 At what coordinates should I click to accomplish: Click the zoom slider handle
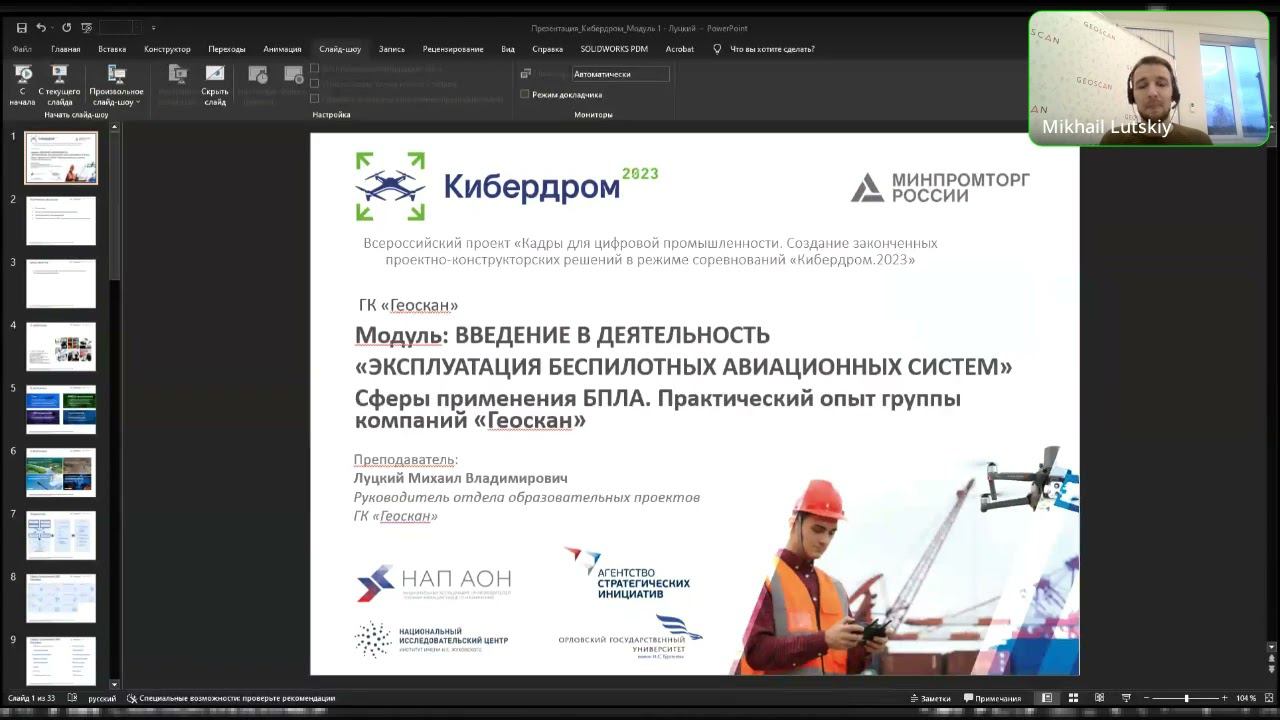point(1187,698)
